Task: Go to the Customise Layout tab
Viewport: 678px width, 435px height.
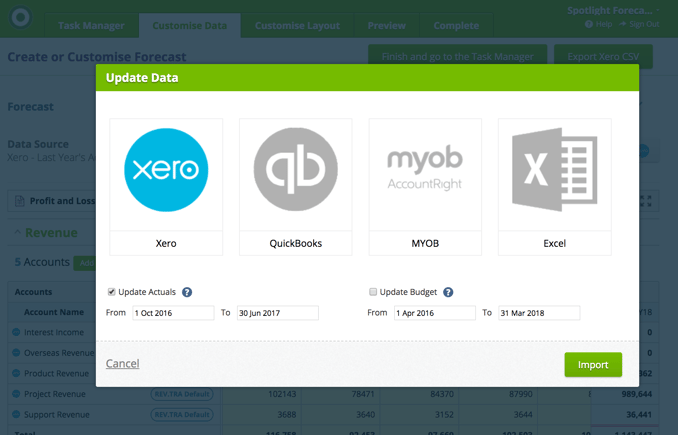Action: (297, 26)
